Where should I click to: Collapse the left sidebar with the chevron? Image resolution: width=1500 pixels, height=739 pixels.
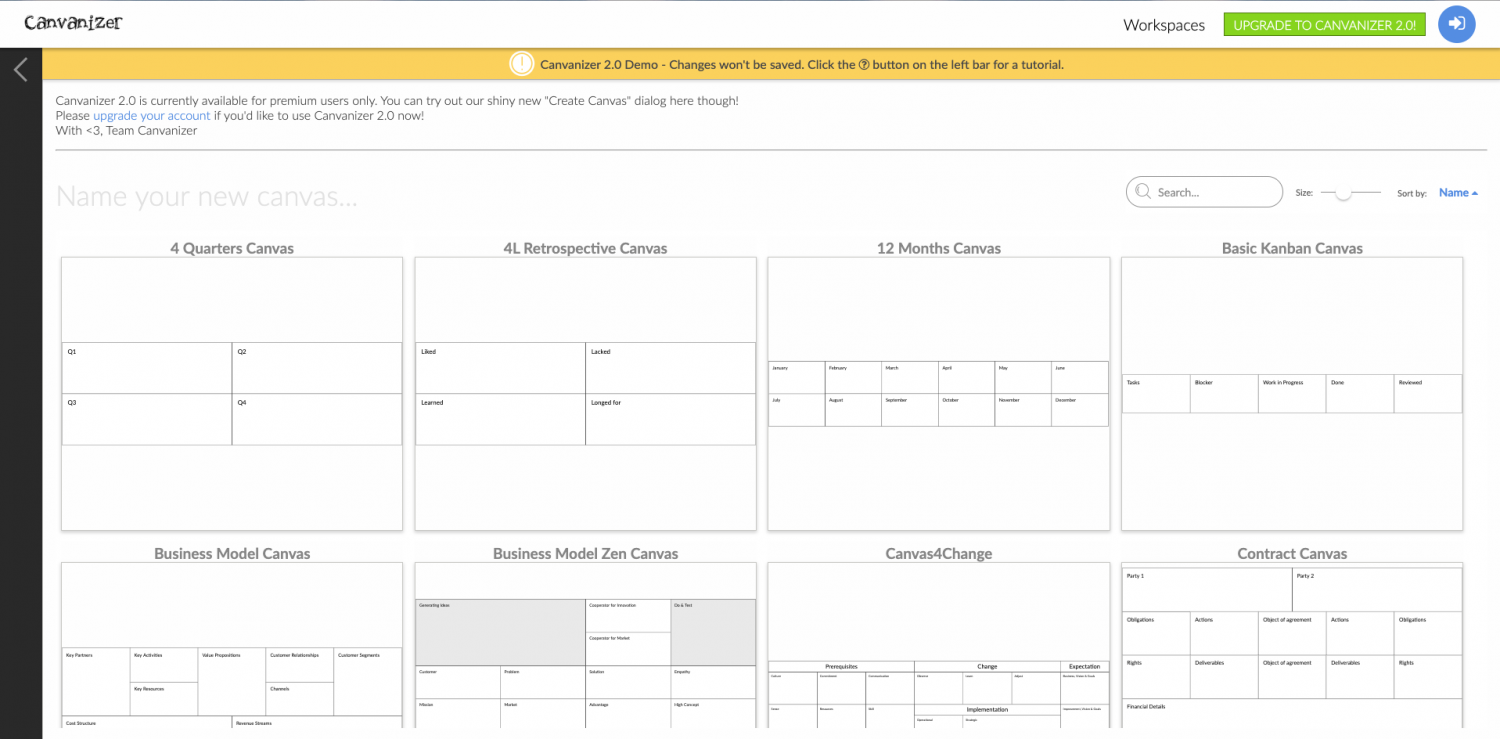(20, 69)
